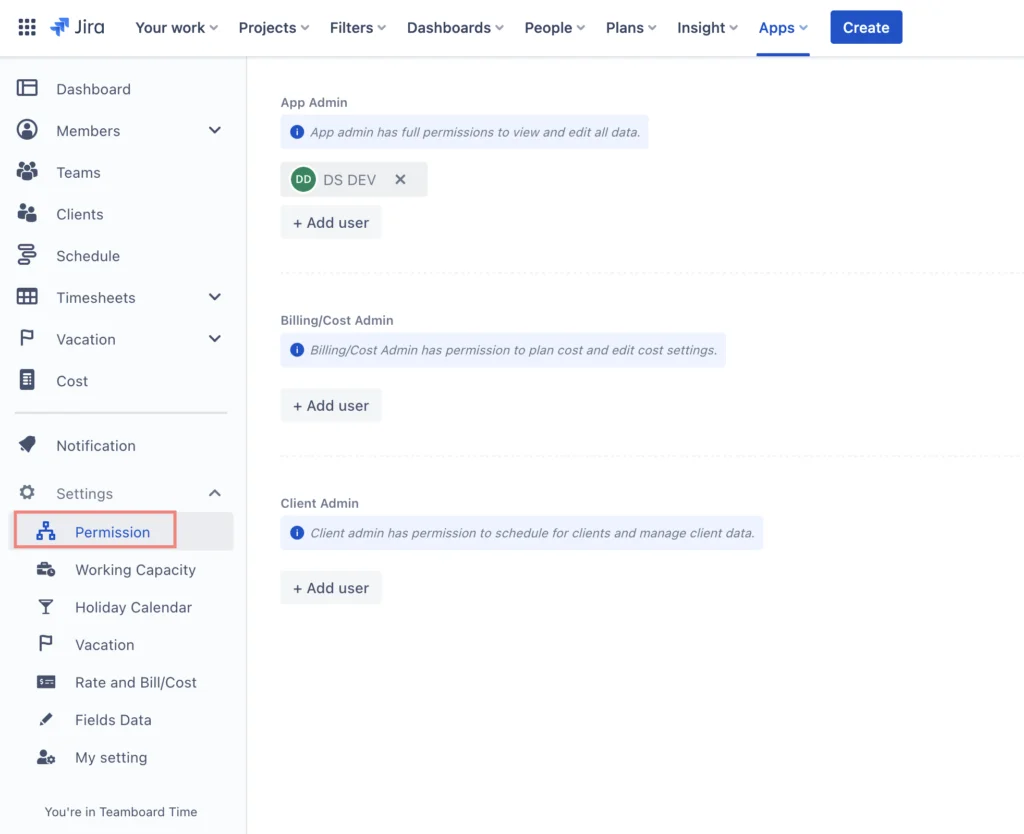The width and height of the screenshot is (1024, 834).
Task: Add user under App Admin
Action: (331, 223)
